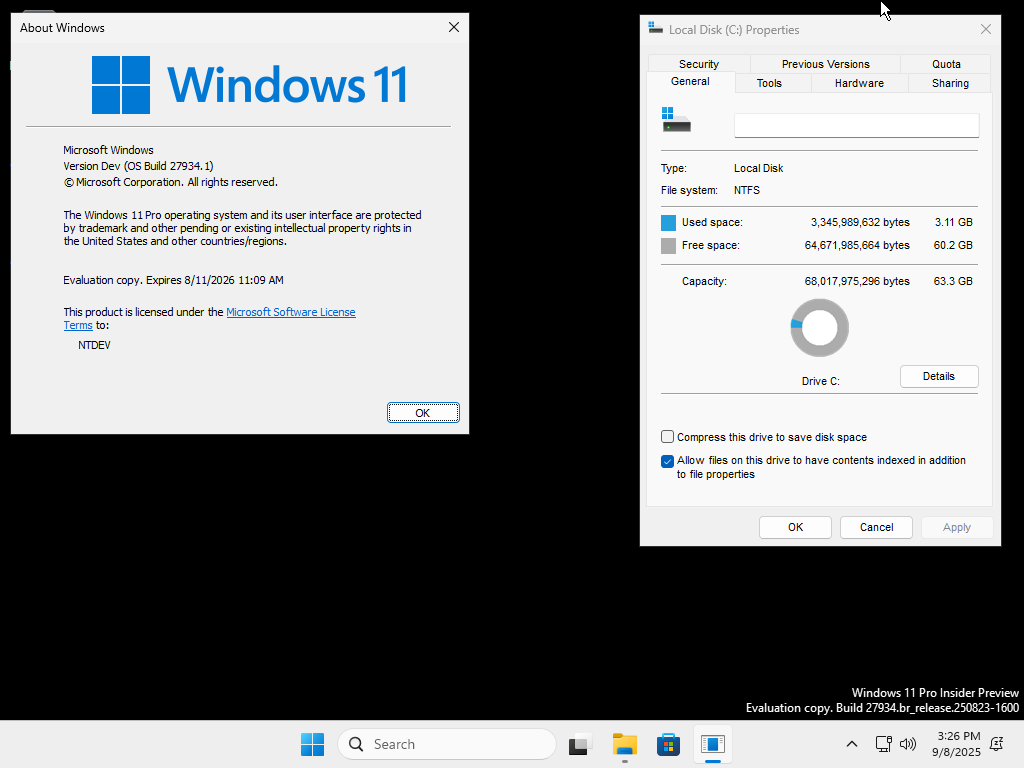The height and width of the screenshot is (768, 1024).
Task: Click the '68,017,975,296 bytes' capacity value
Action: point(857,281)
